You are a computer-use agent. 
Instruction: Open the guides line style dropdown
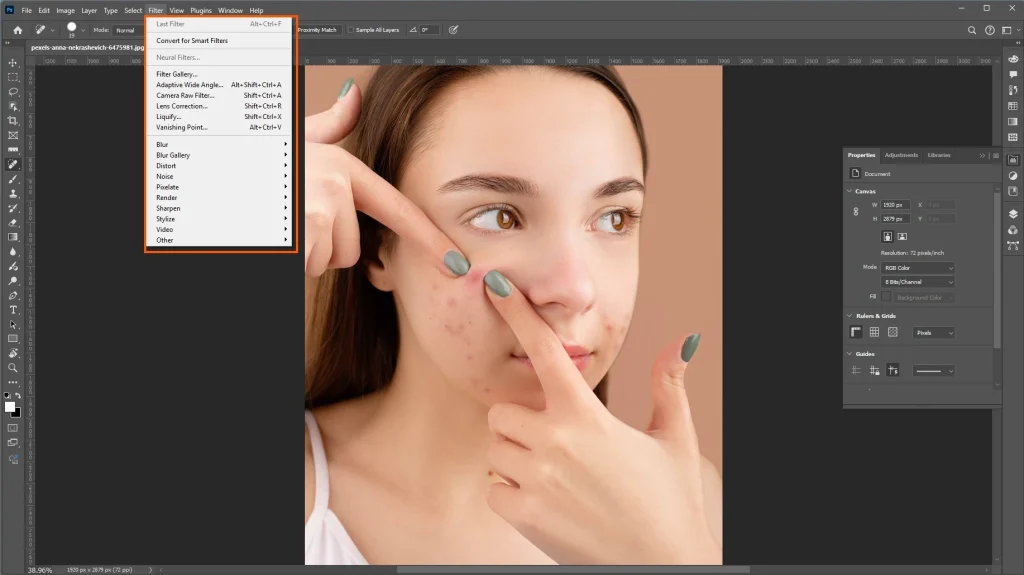[x=934, y=371]
